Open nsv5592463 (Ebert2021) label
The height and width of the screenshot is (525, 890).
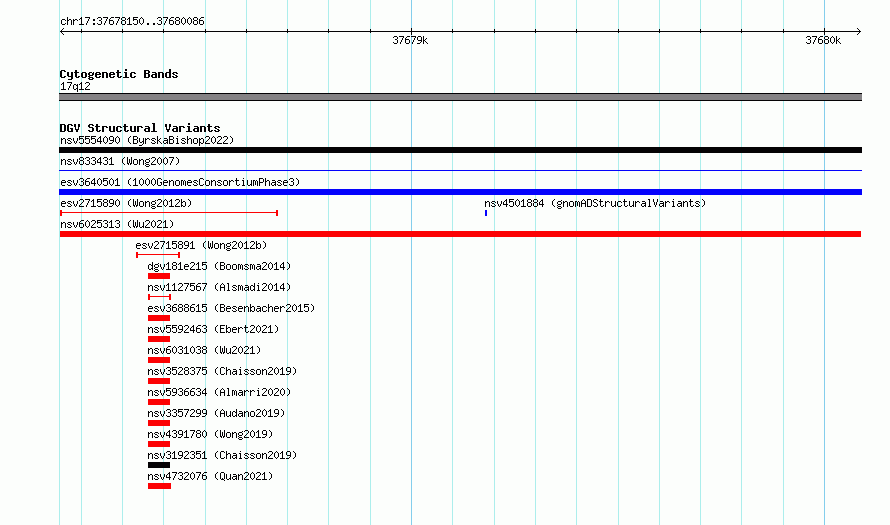pyautogui.click(x=213, y=329)
